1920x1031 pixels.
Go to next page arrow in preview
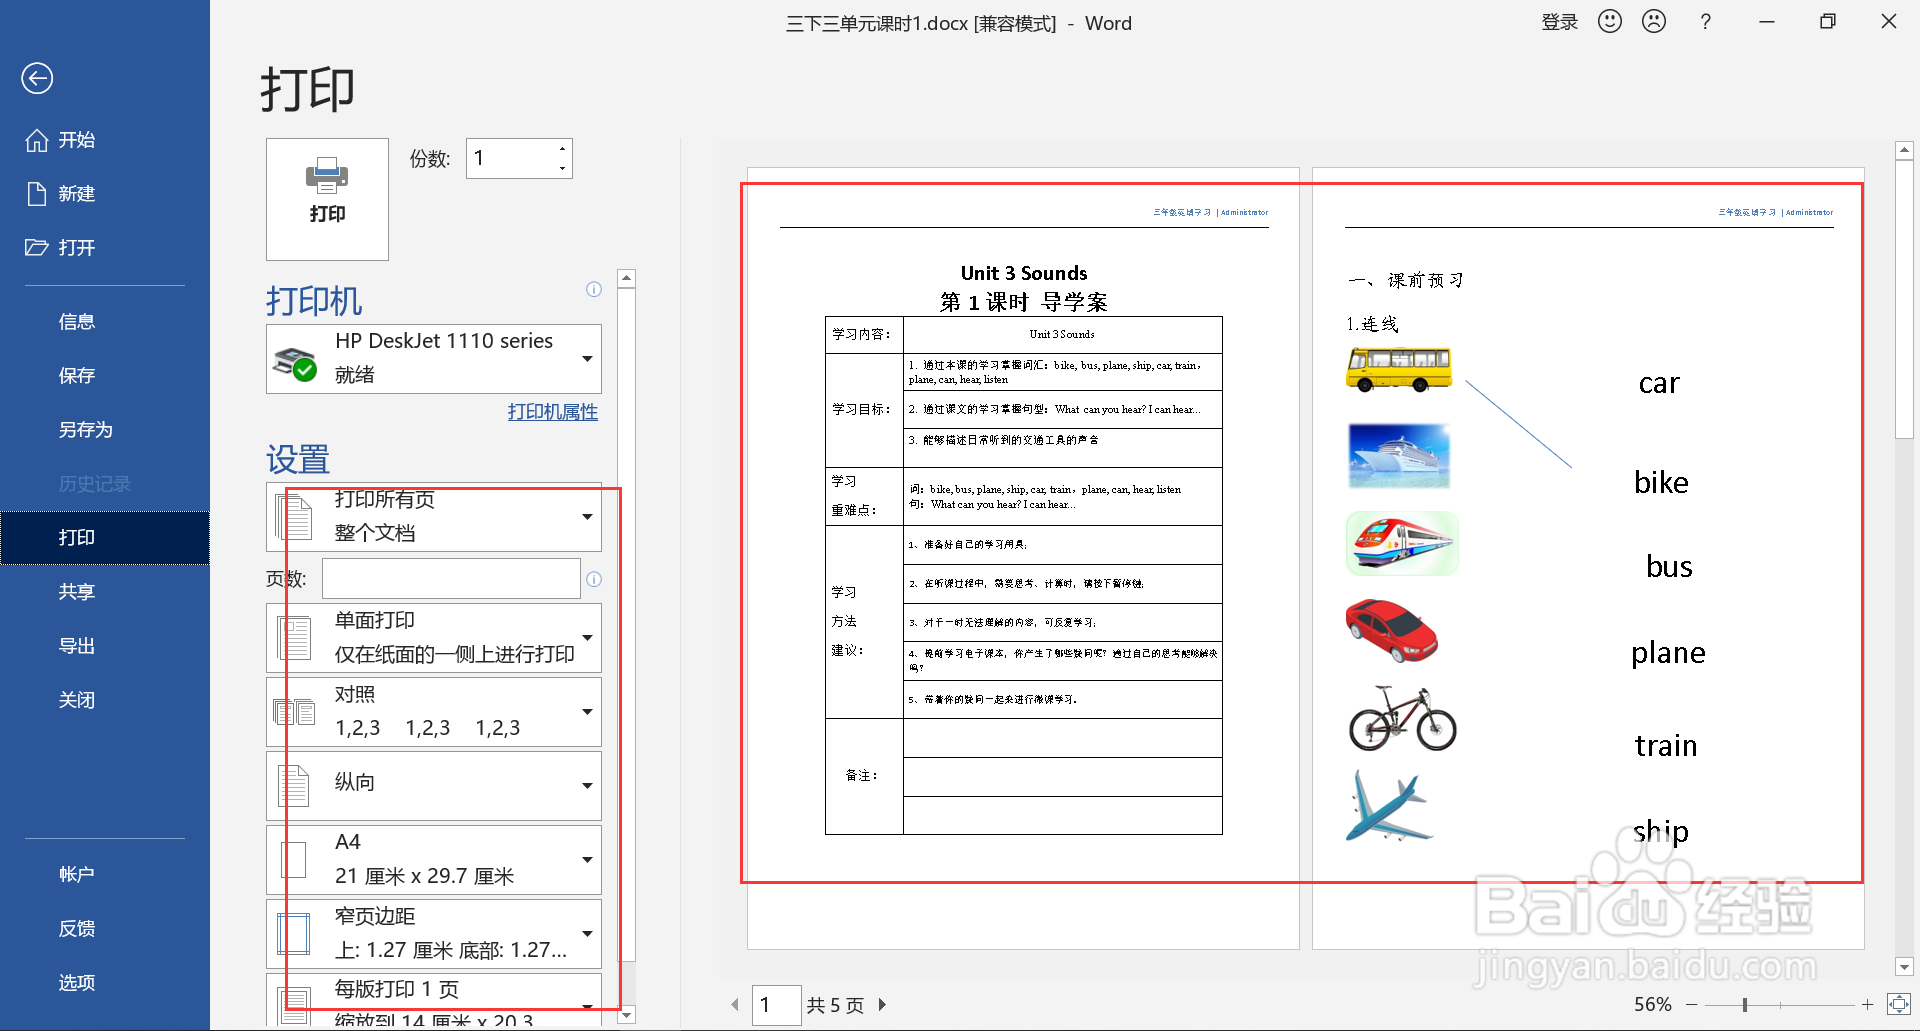tap(882, 1005)
